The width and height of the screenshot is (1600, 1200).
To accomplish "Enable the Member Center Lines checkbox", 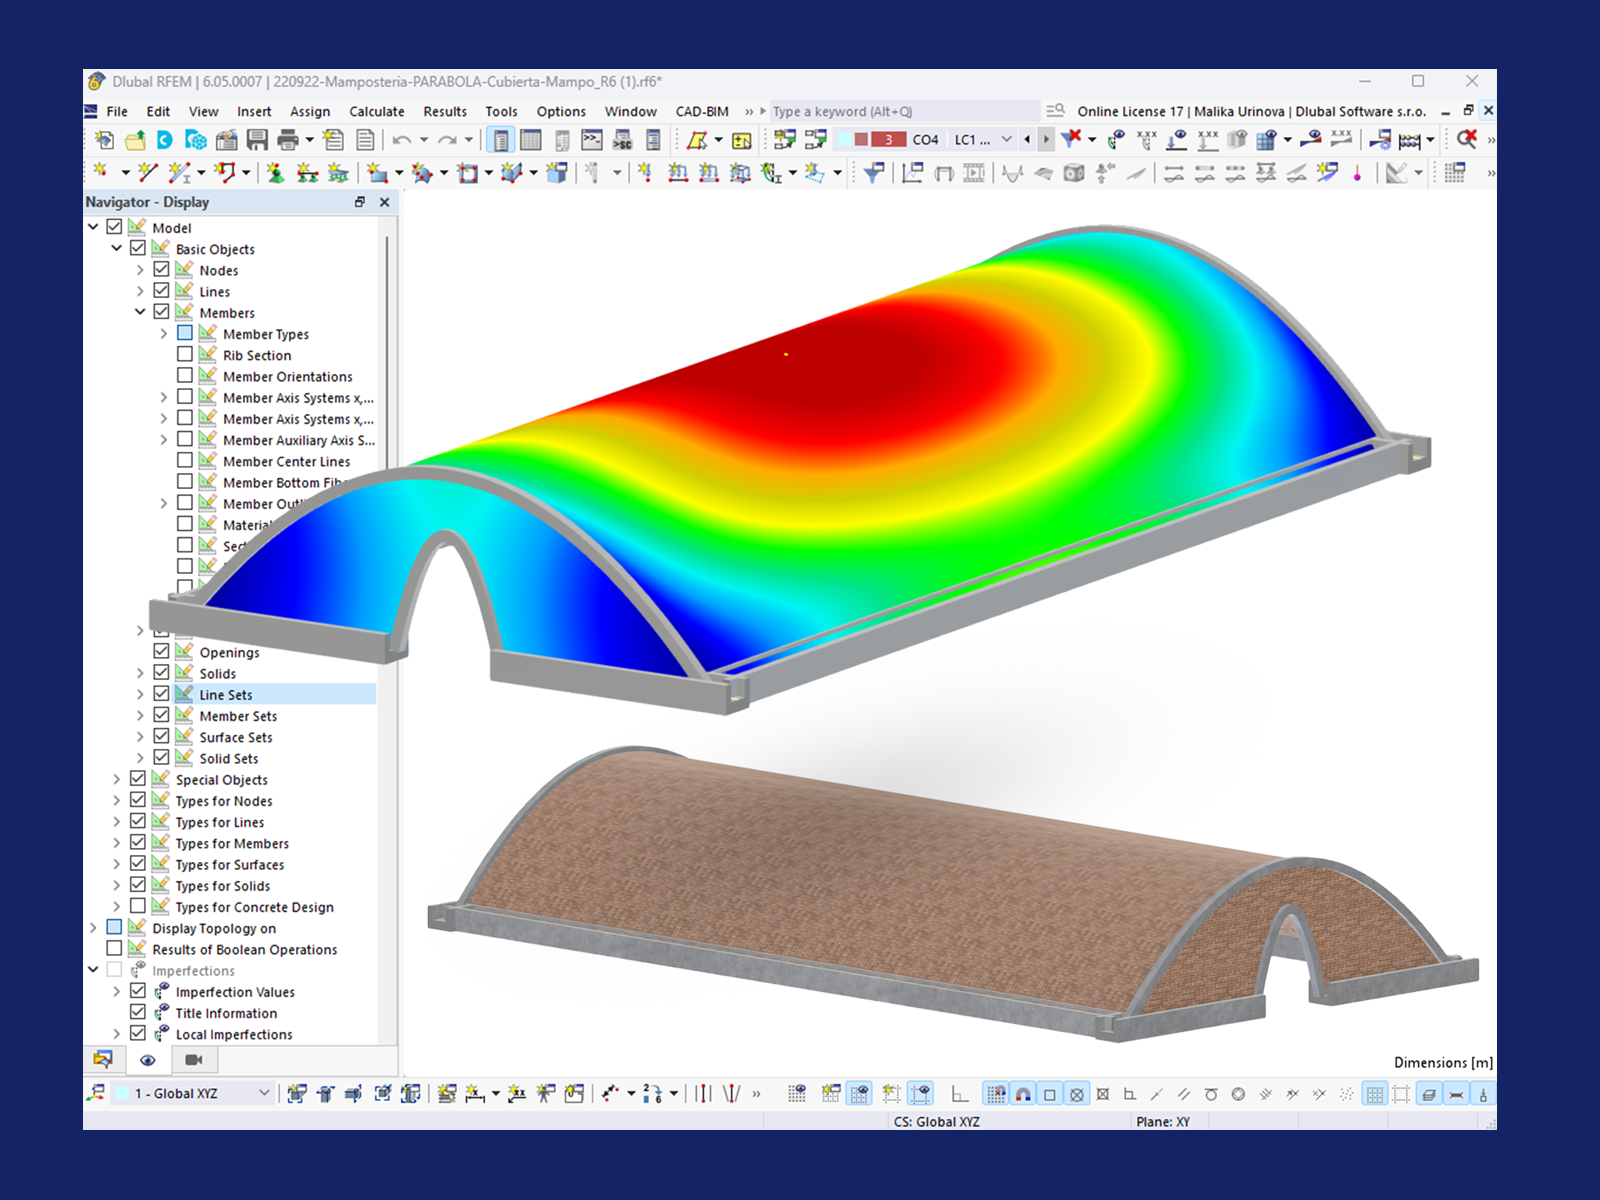I will point(185,461).
